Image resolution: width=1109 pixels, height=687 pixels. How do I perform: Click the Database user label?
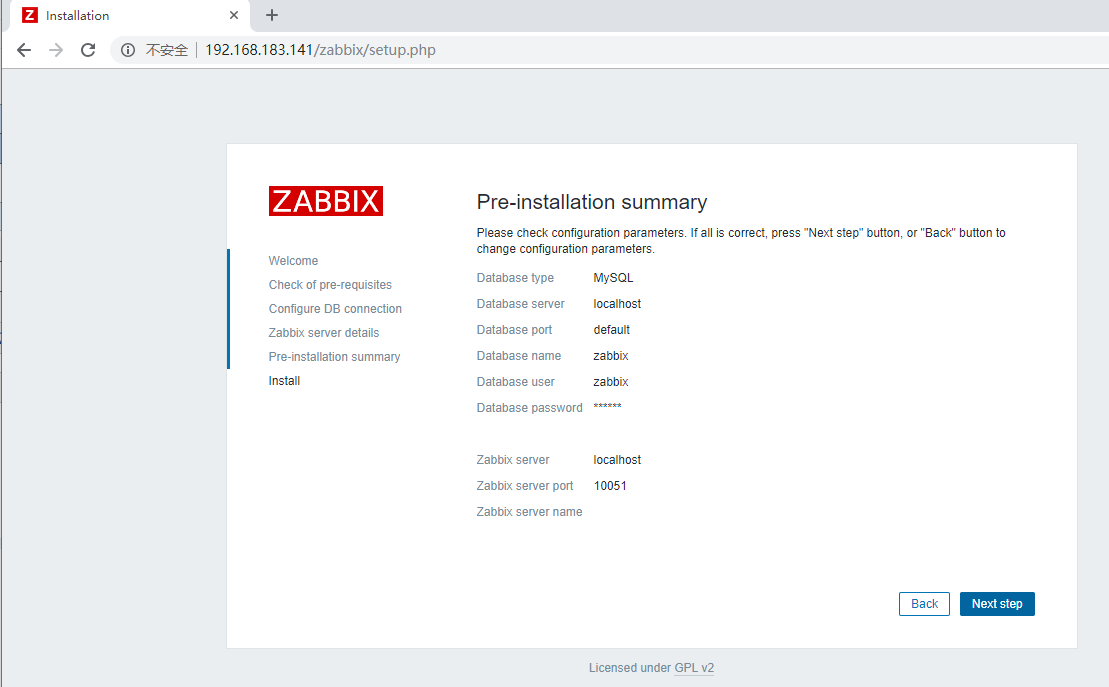pos(516,382)
